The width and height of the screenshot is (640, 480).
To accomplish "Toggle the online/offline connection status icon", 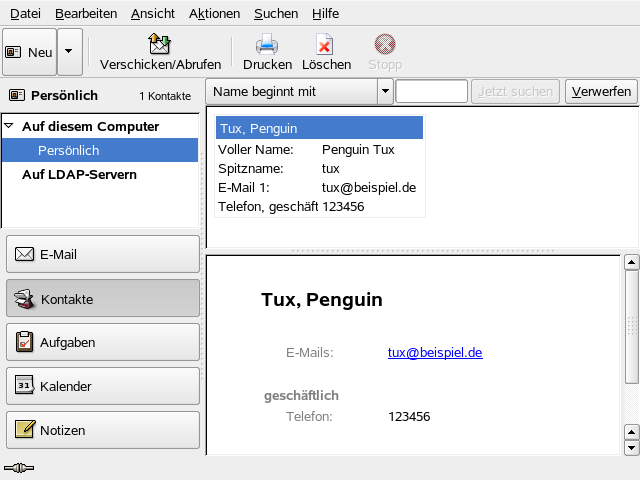I will coord(18,468).
